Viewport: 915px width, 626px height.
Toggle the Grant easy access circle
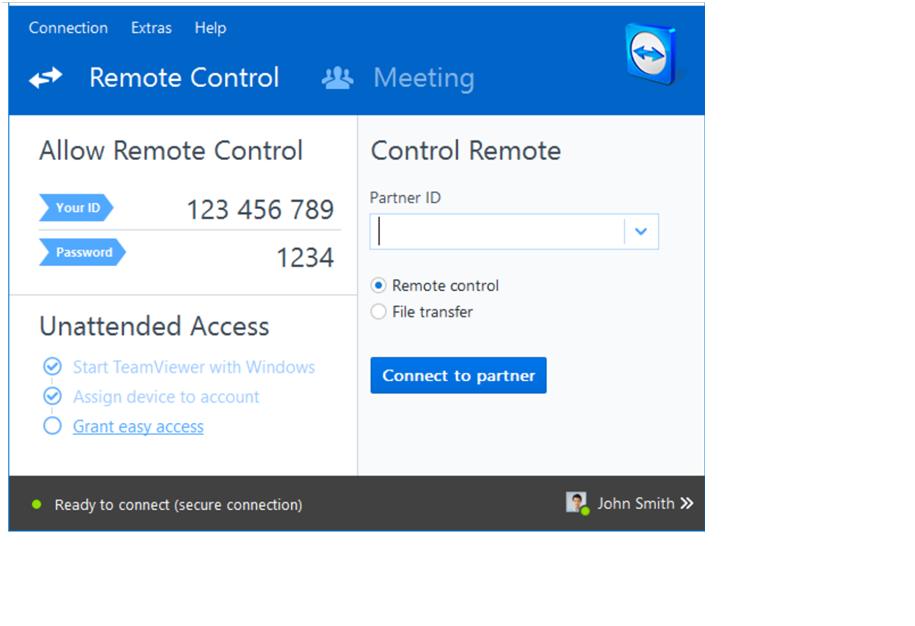point(53,426)
